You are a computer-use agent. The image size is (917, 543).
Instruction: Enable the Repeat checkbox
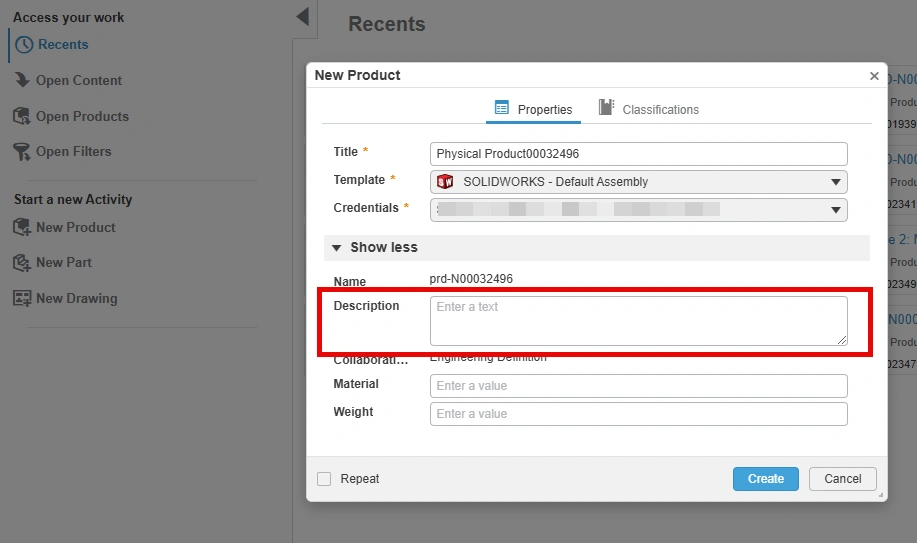(x=324, y=479)
